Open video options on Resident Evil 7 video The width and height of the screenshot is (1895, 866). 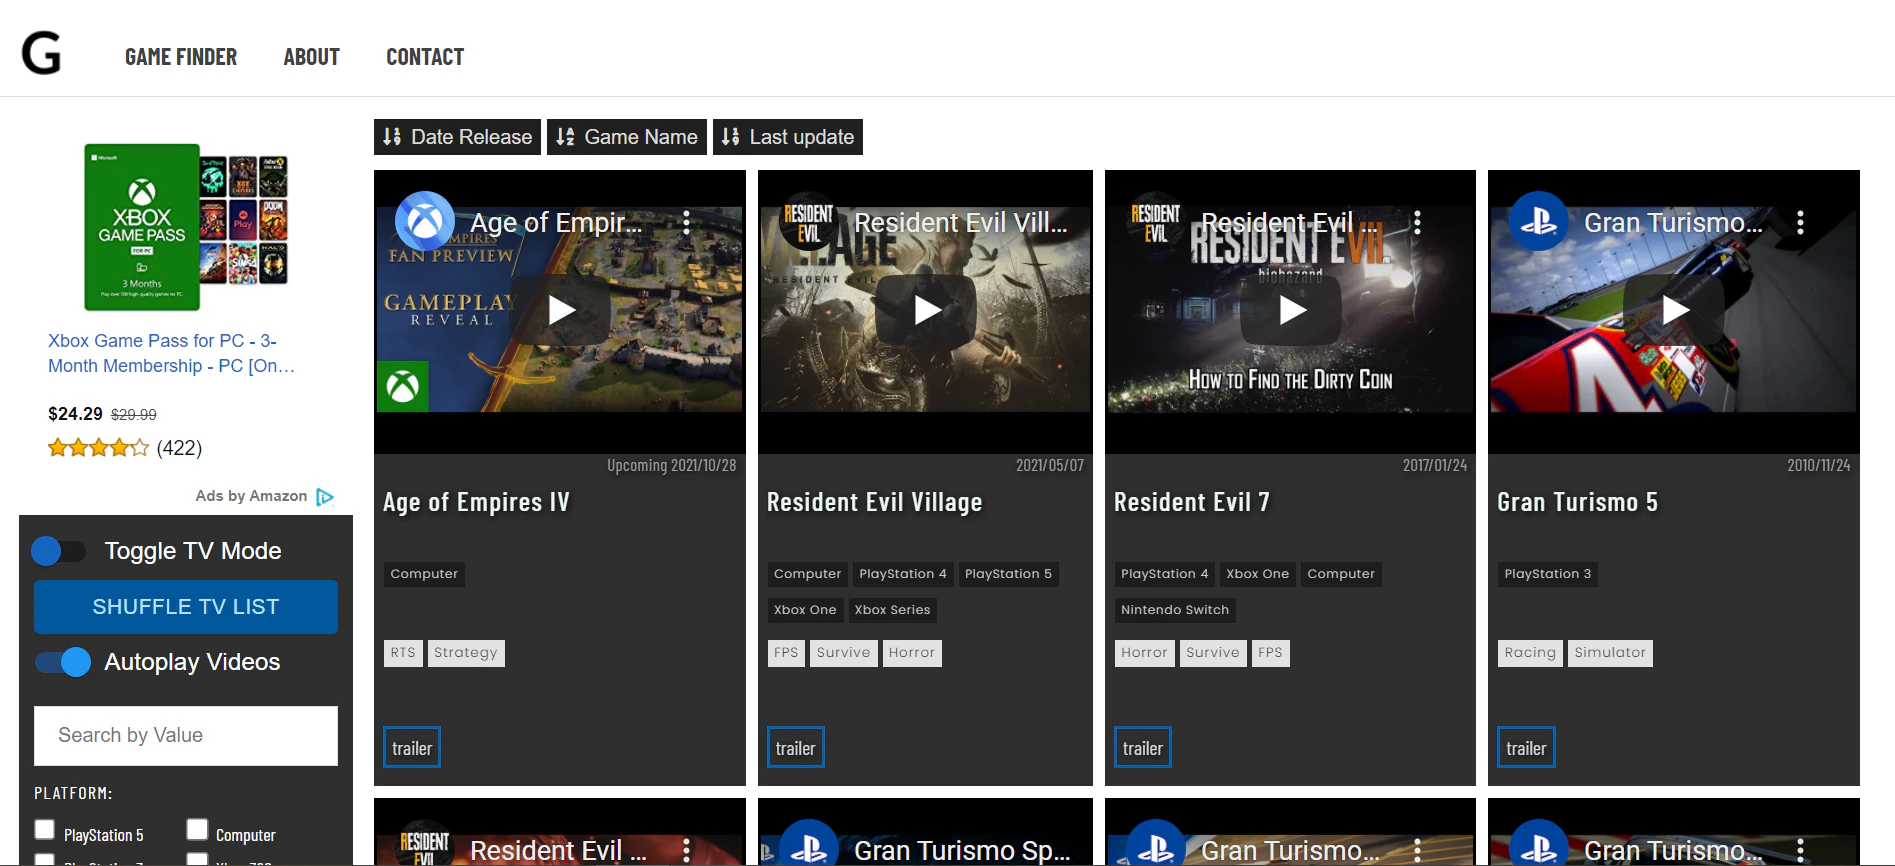(x=1417, y=222)
